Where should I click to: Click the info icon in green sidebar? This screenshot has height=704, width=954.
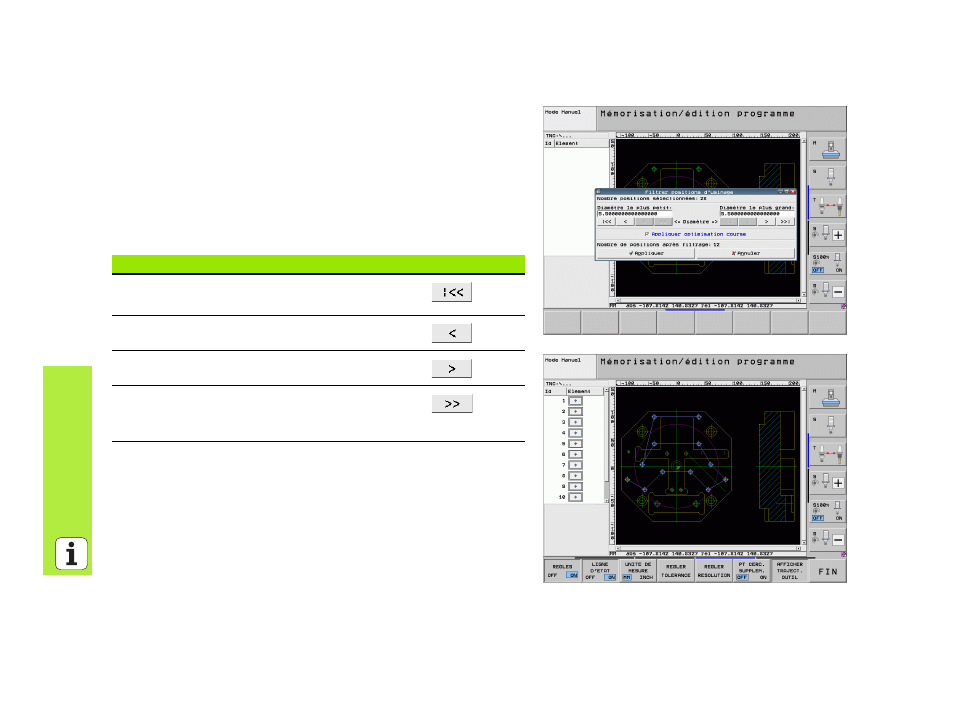click(x=71, y=554)
